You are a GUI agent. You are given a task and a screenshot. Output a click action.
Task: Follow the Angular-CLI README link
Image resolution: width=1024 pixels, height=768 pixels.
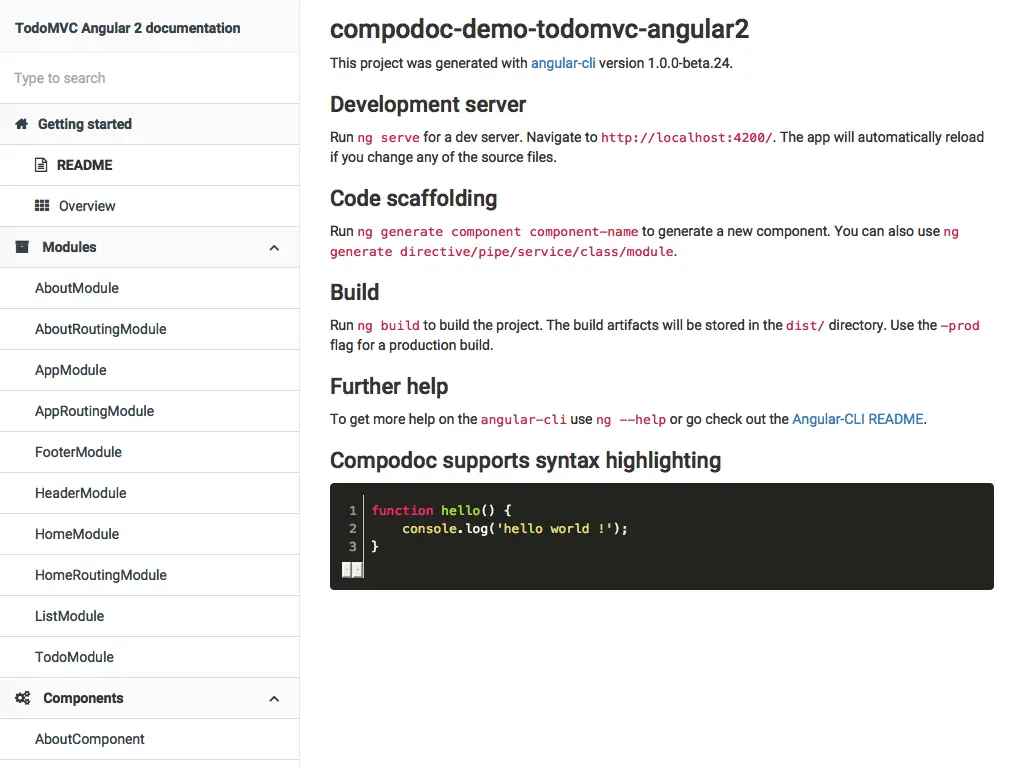857,419
